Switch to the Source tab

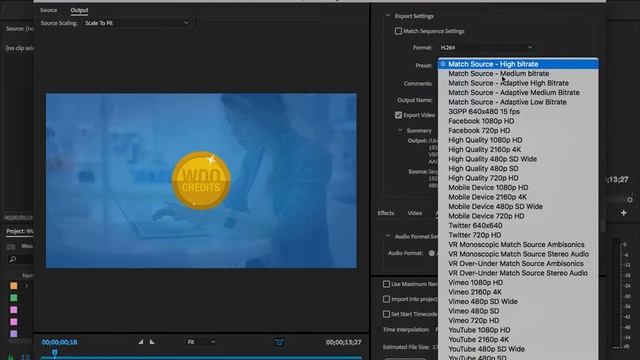pos(49,10)
